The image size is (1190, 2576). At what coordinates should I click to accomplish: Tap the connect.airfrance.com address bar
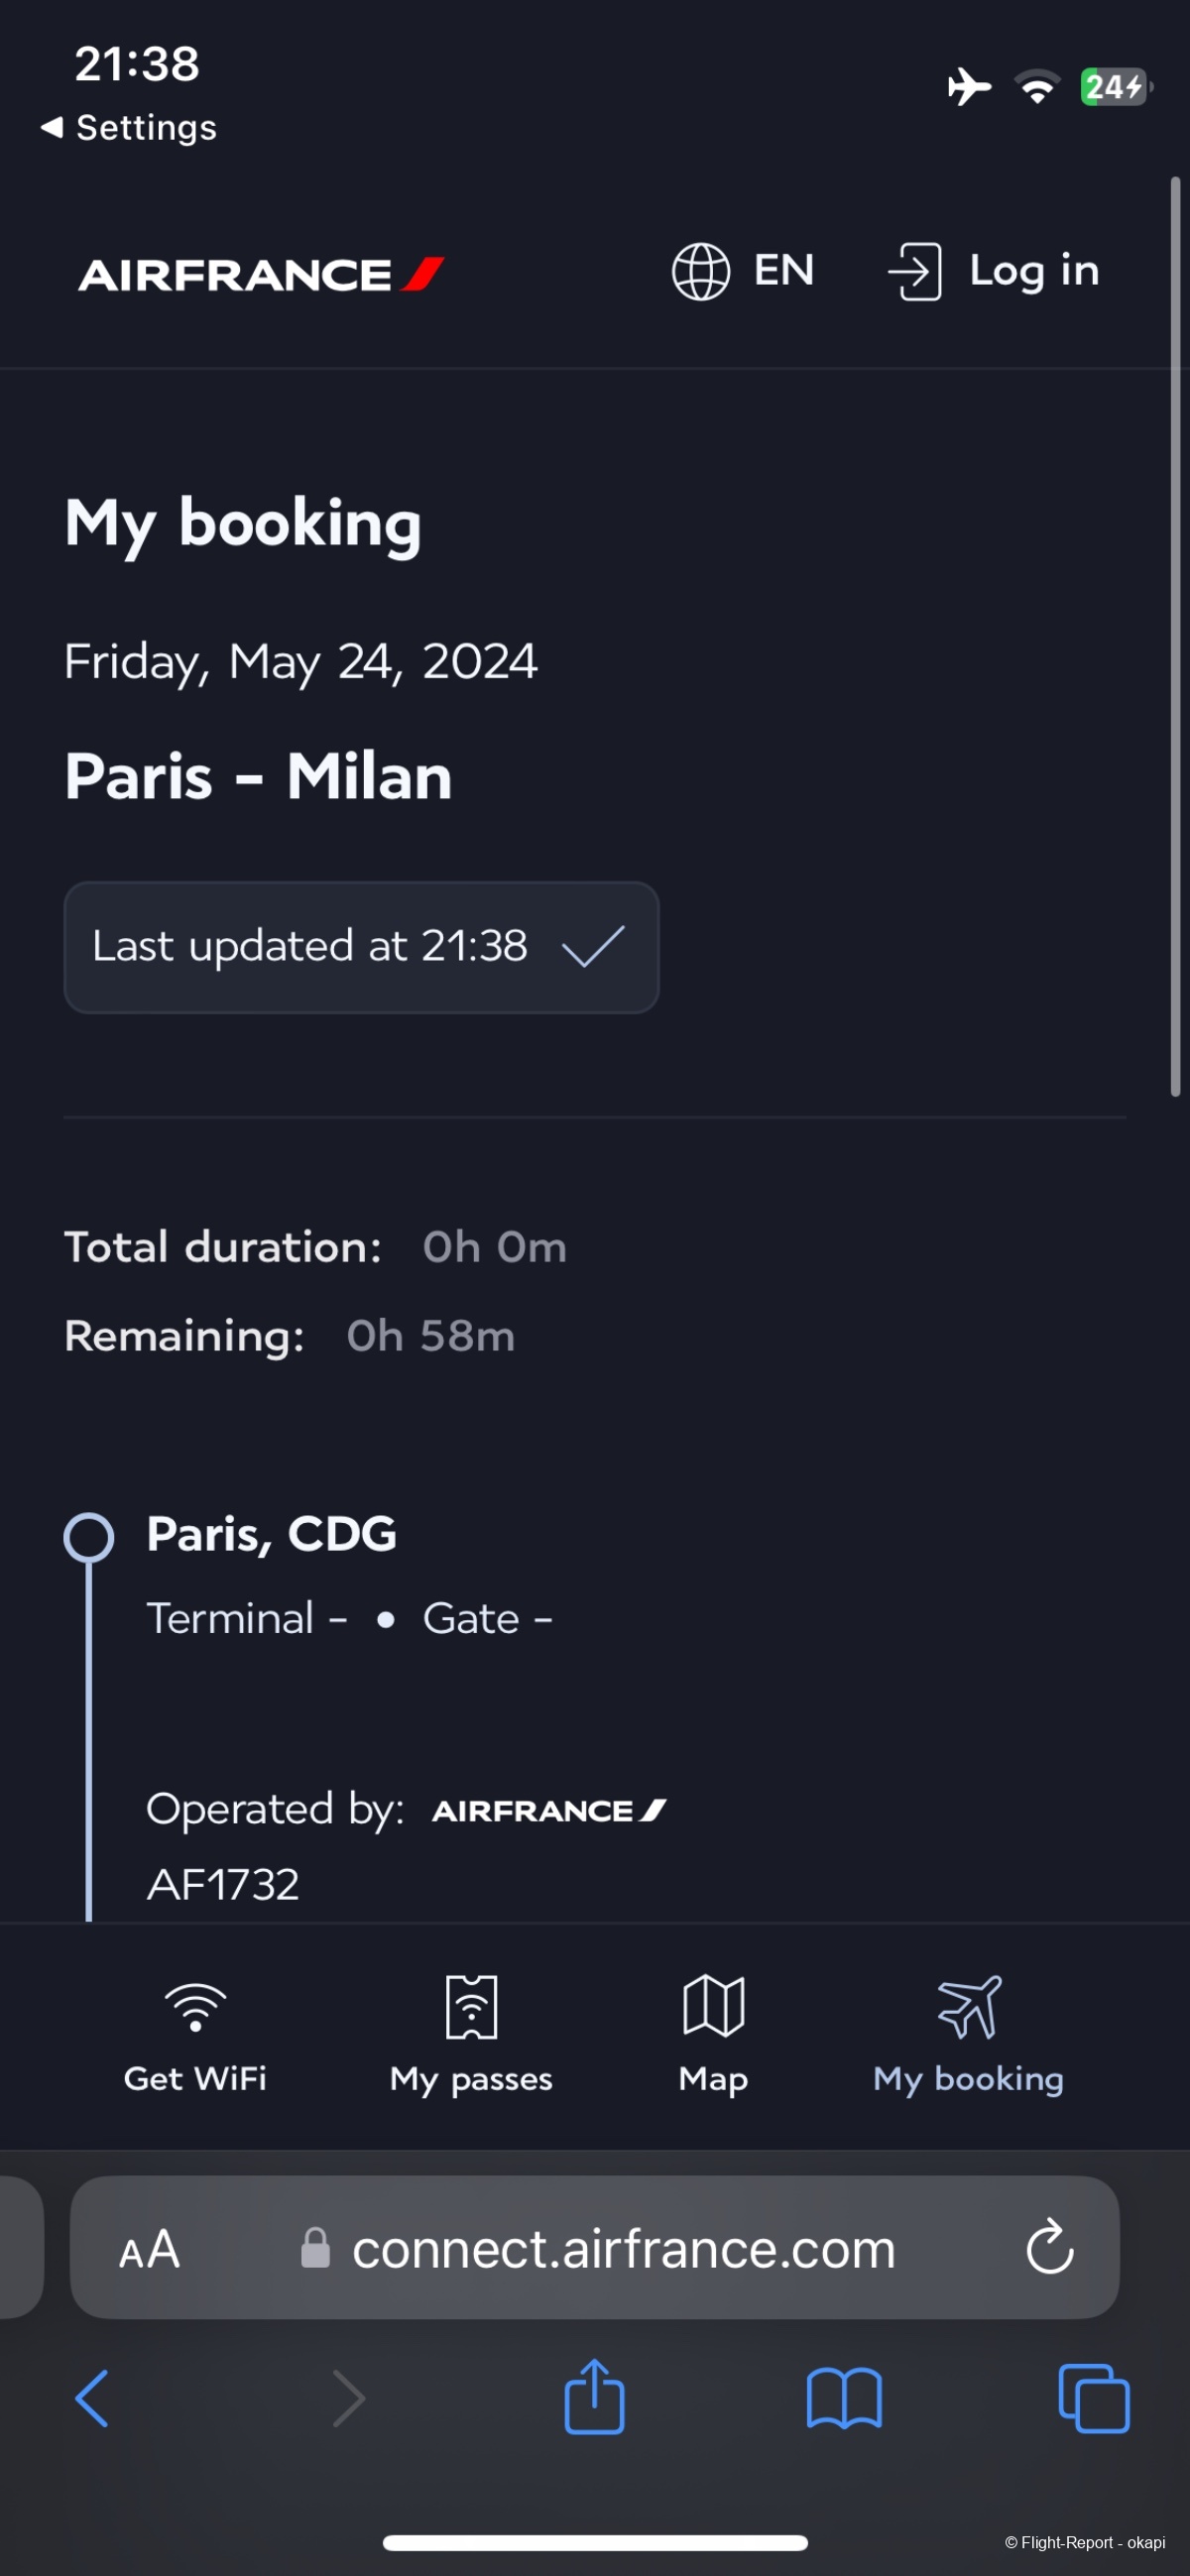596,2249
